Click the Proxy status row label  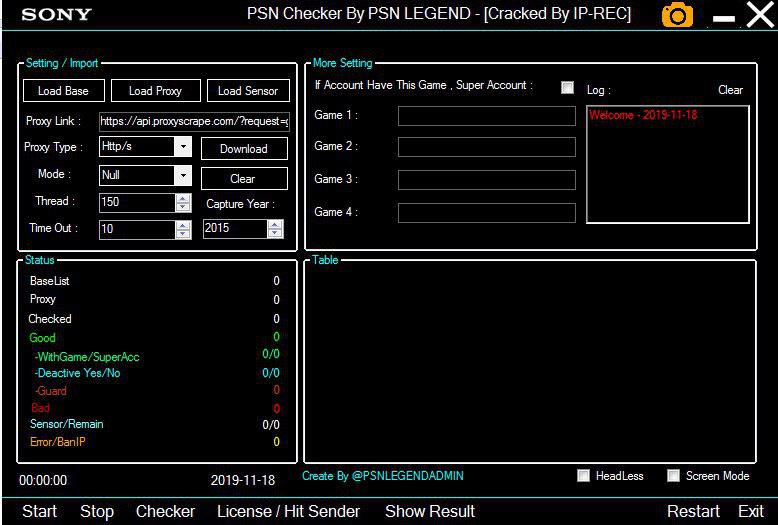point(43,299)
